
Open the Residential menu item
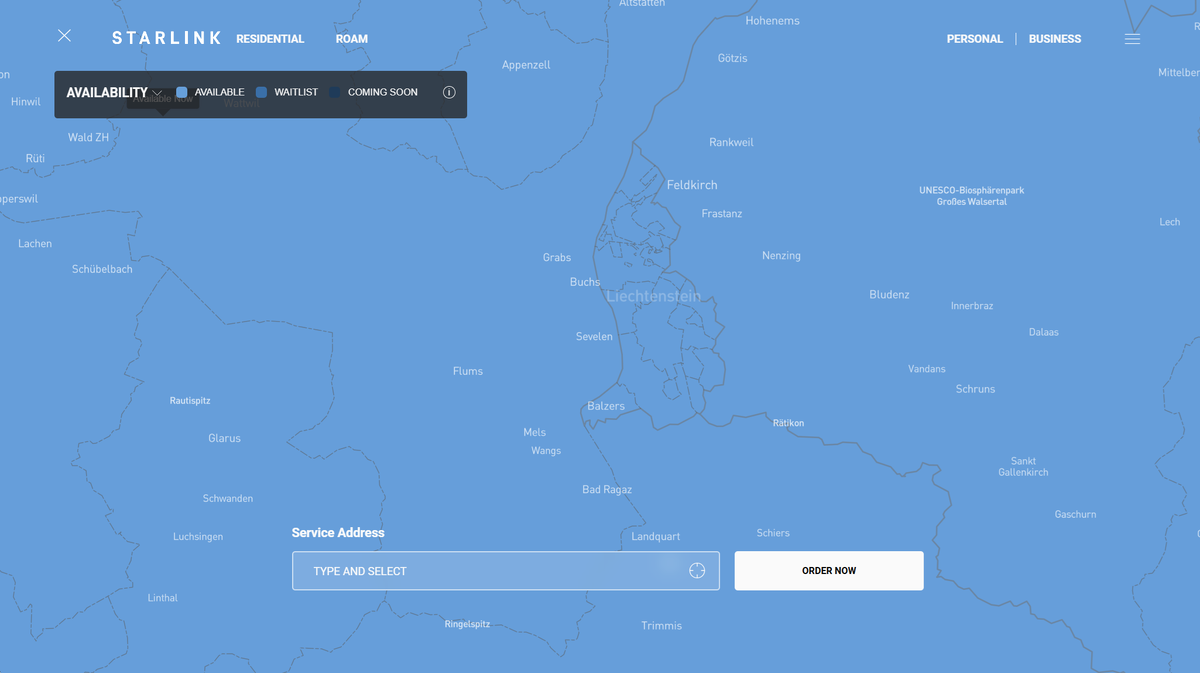tap(270, 39)
